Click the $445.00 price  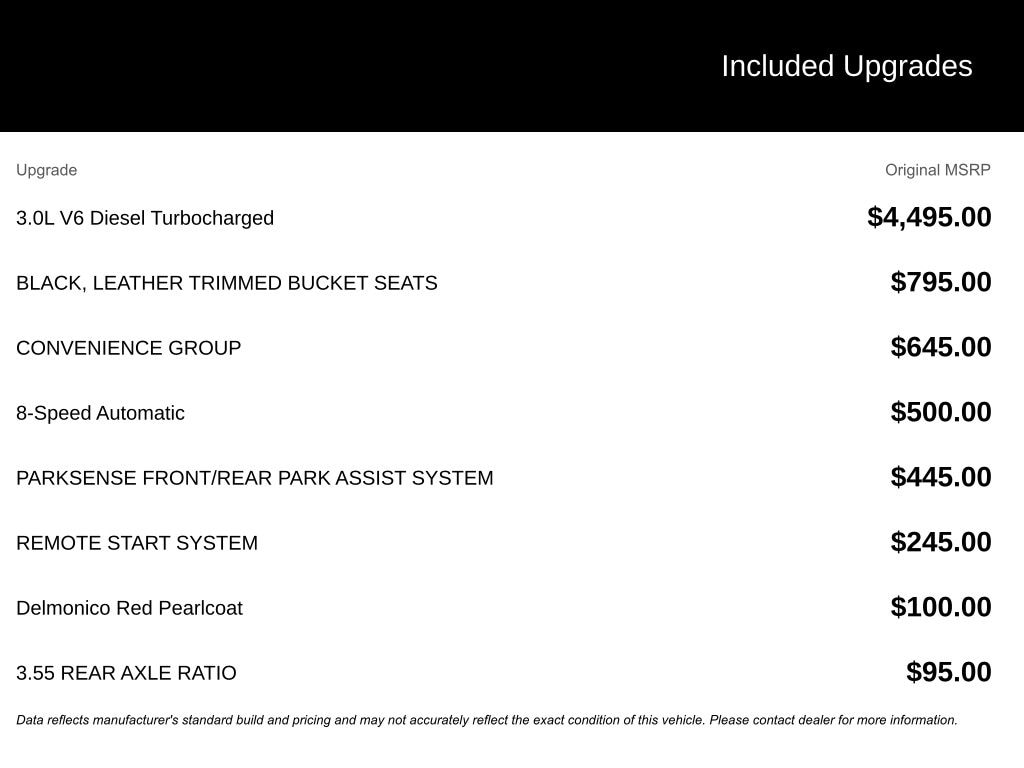click(941, 477)
